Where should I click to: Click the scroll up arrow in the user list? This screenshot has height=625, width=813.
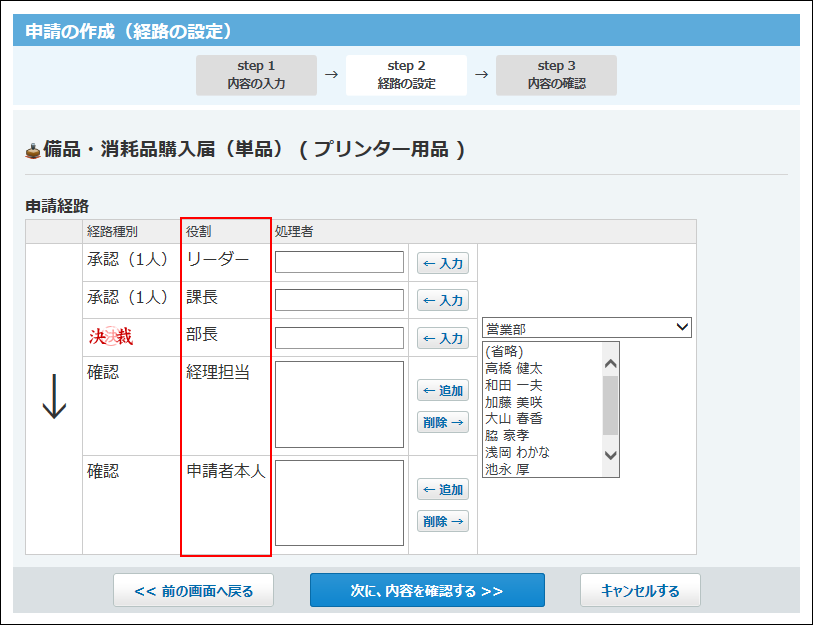pos(611,364)
